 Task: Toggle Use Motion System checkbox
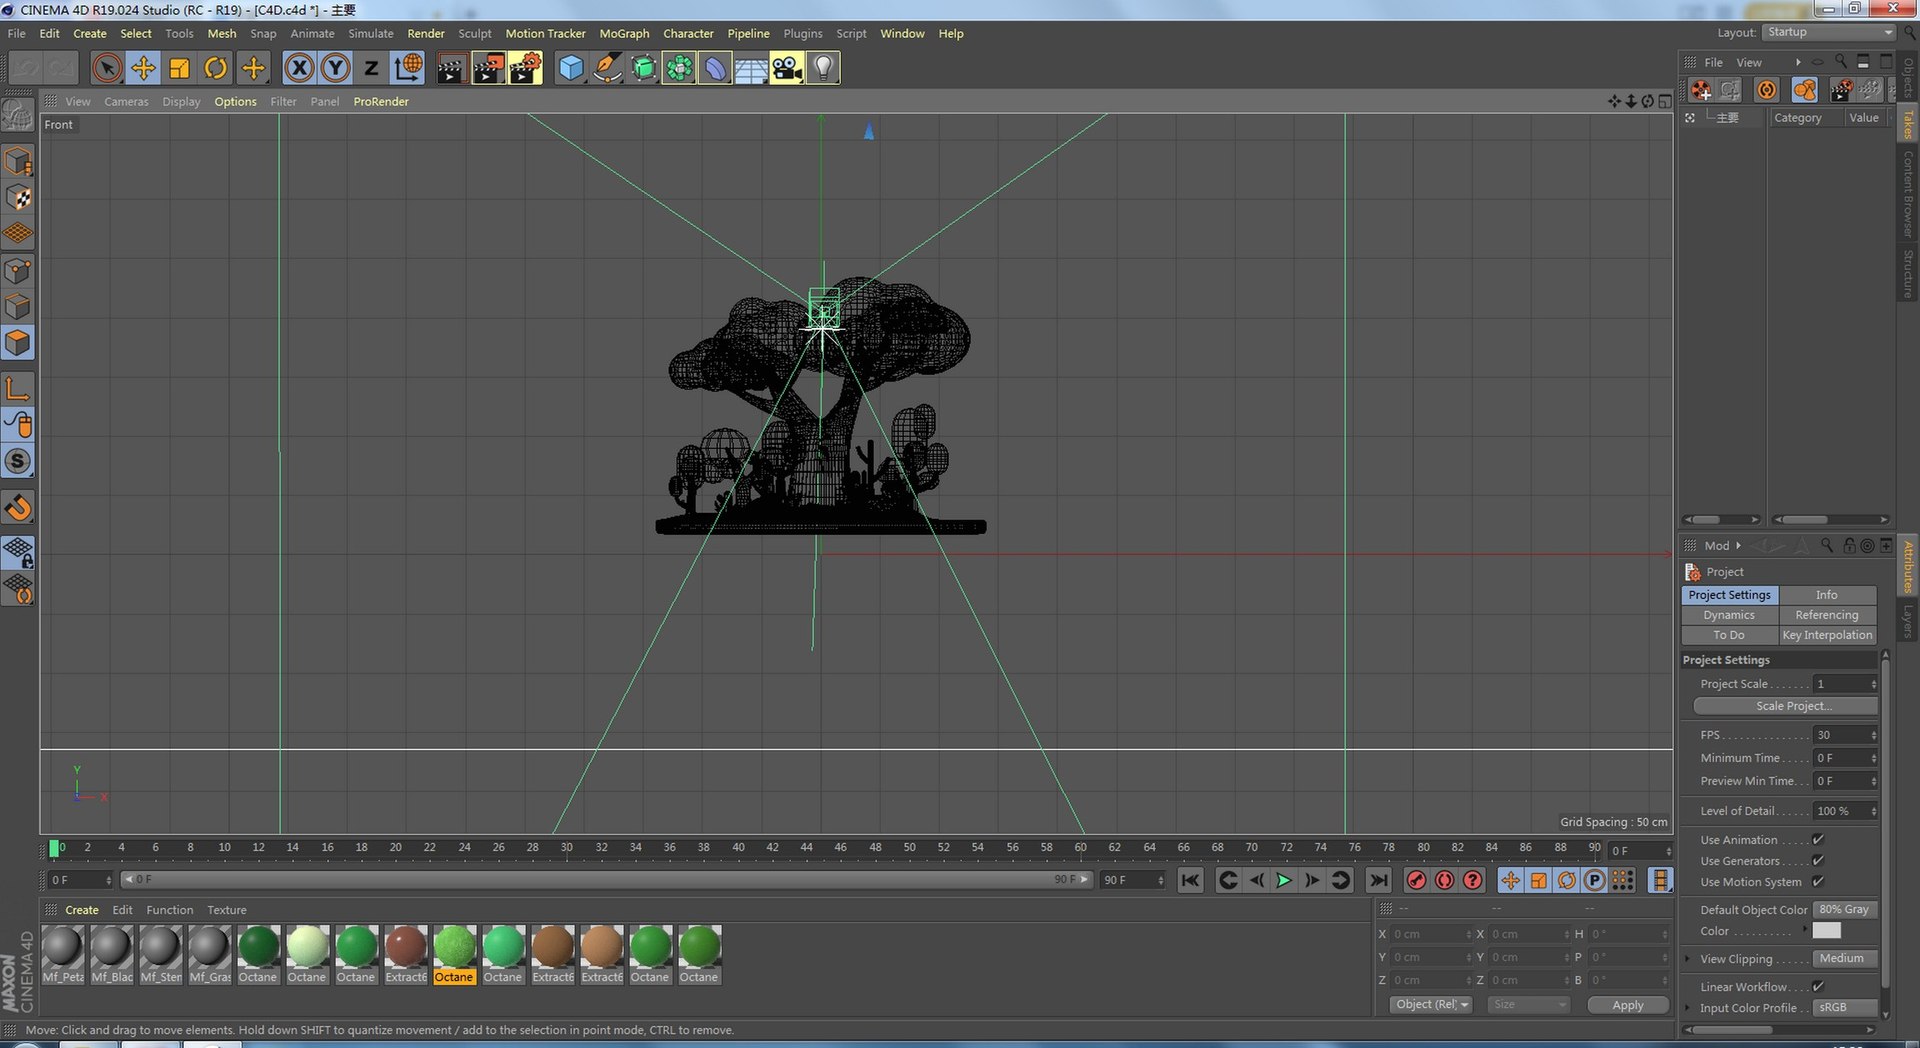tap(1818, 882)
